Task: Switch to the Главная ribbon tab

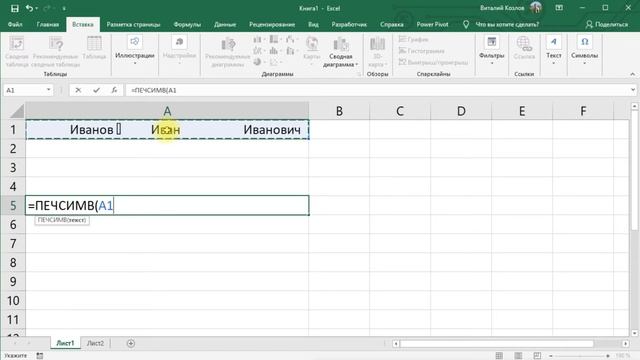Action: coord(48,24)
